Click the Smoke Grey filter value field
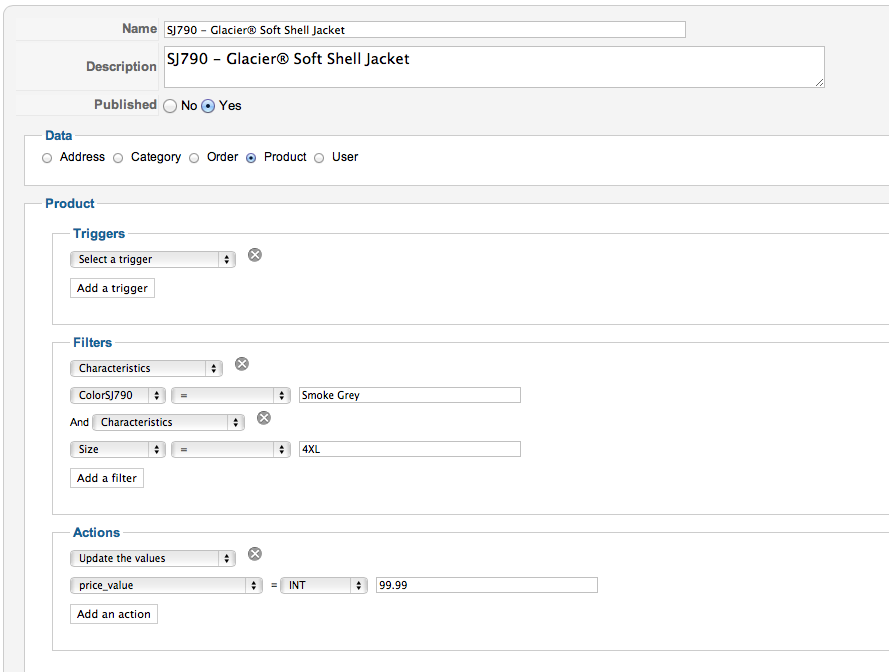889x672 pixels. click(x=410, y=395)
